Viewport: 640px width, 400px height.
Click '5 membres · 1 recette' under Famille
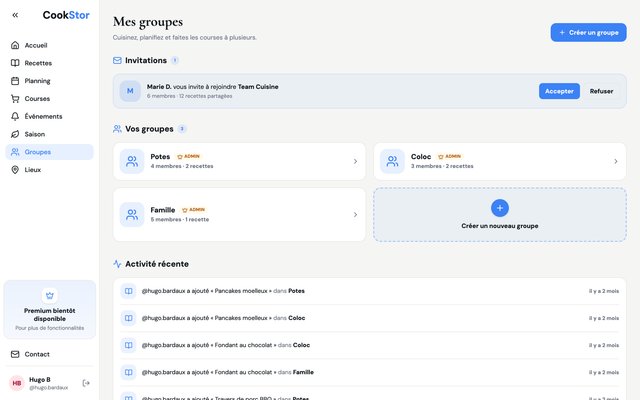(180, 220)
